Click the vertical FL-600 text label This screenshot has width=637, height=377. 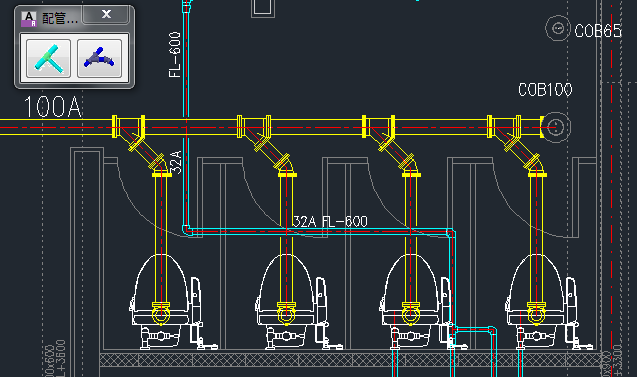(174, 54)
